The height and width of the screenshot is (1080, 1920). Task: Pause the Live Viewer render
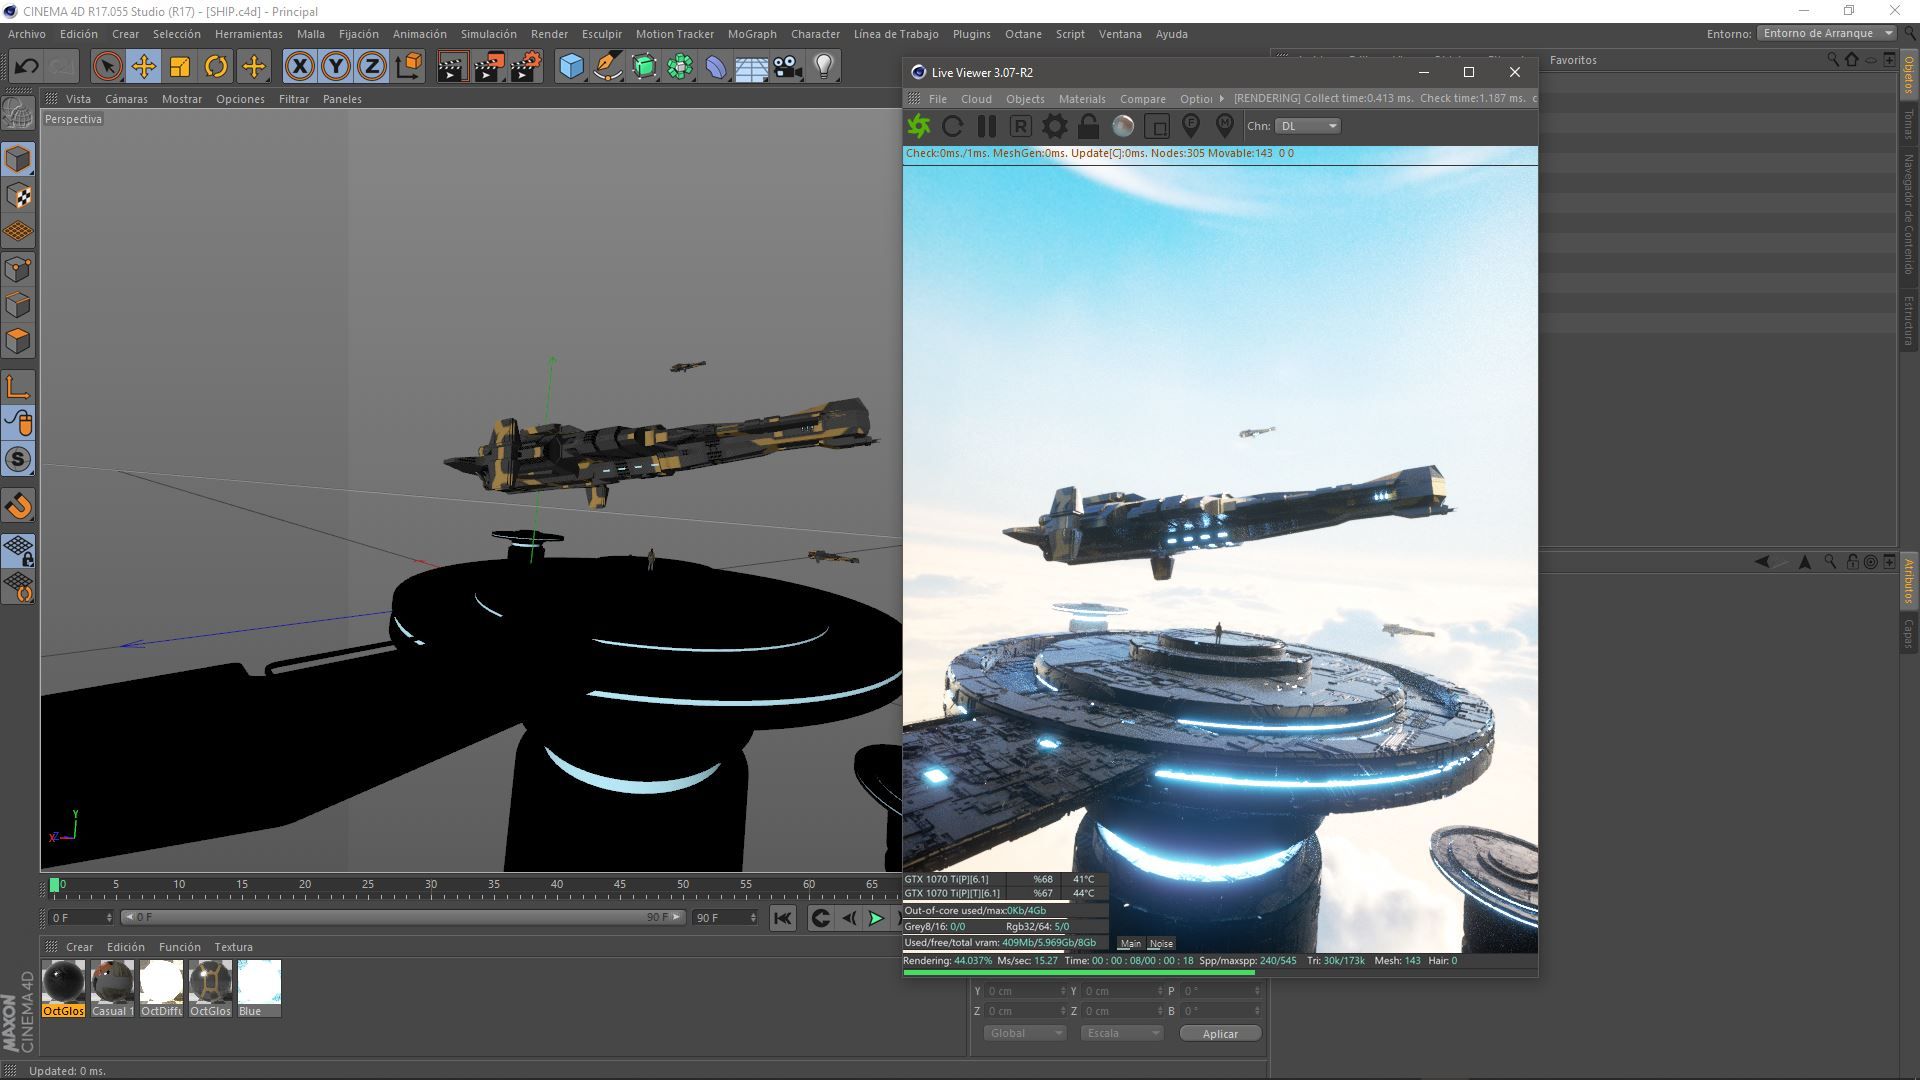click(x=986, y=126)
